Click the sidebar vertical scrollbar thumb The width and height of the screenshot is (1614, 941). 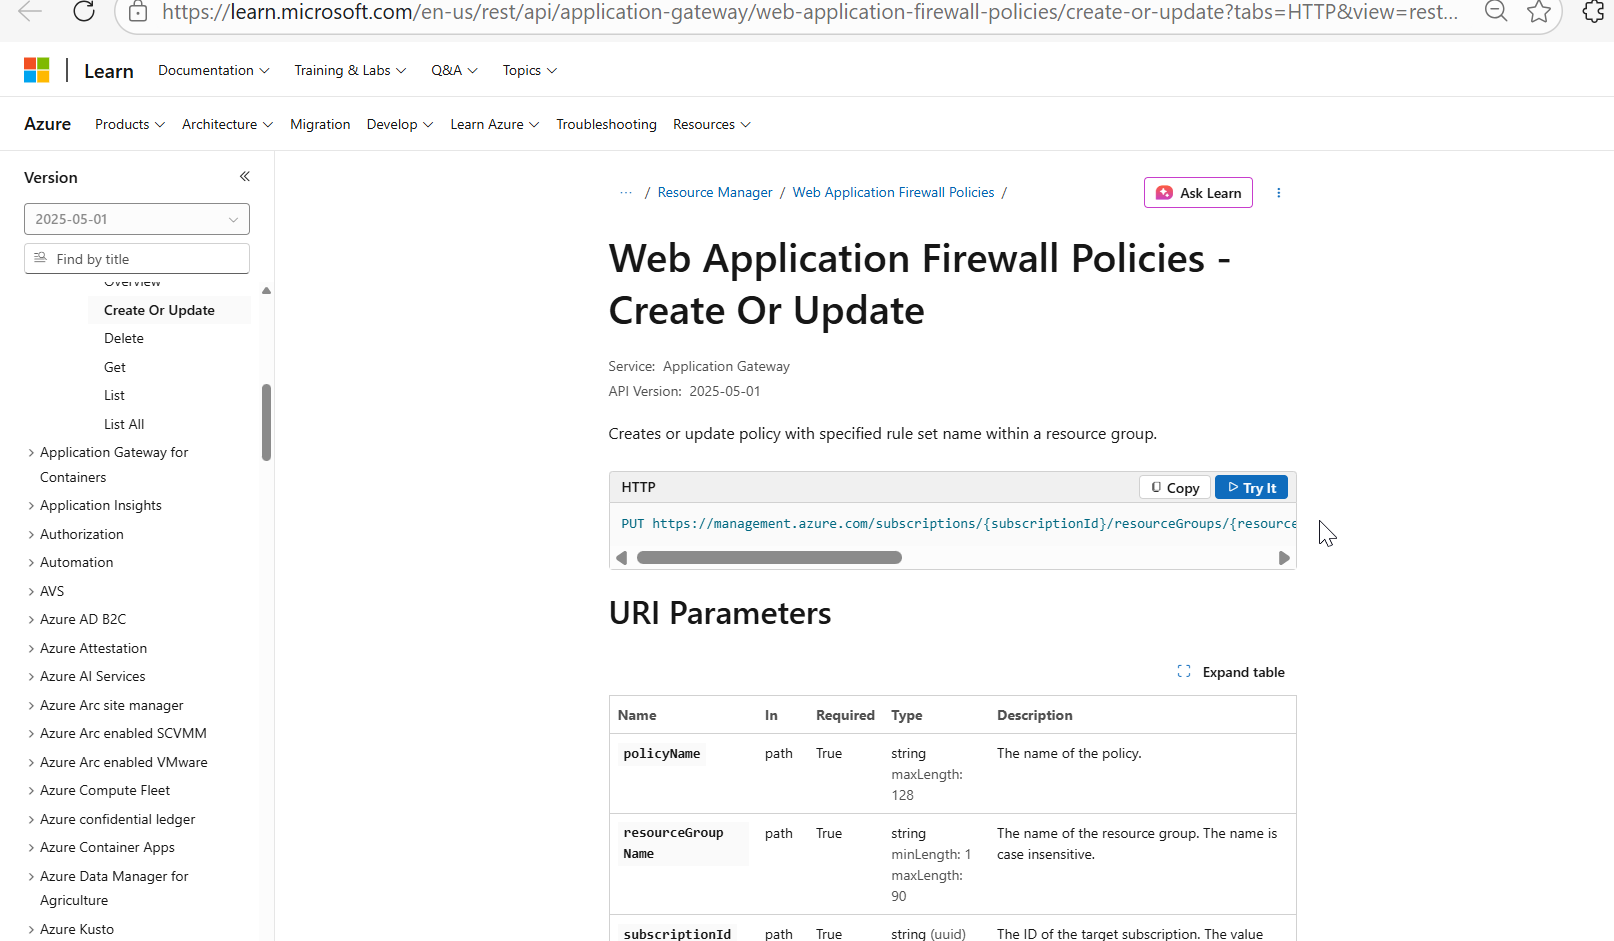click(x=266, y=422)
